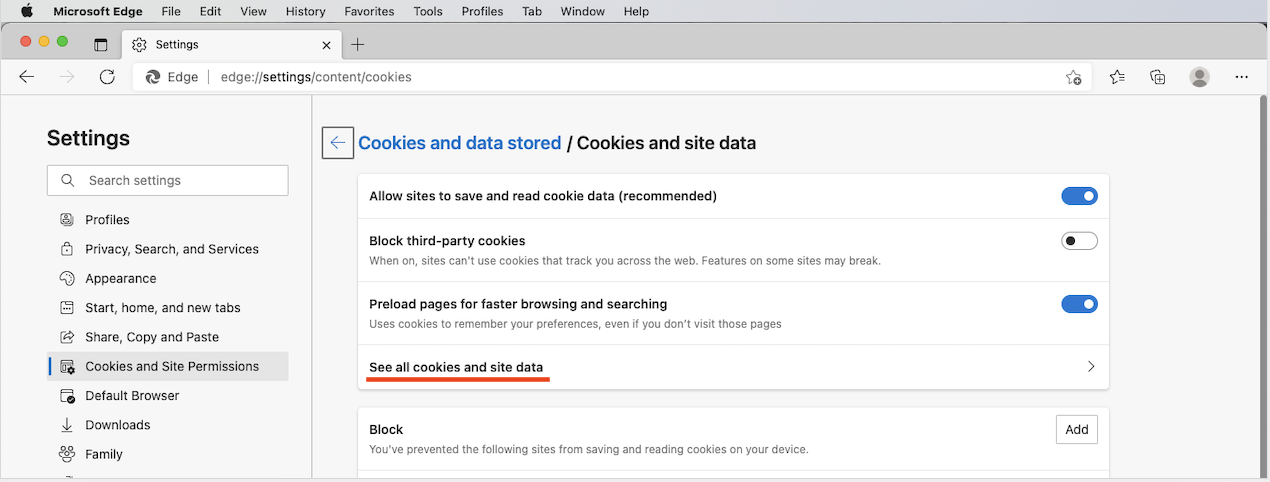Enable the Block third-party cookies toggle

point(1079,241)
